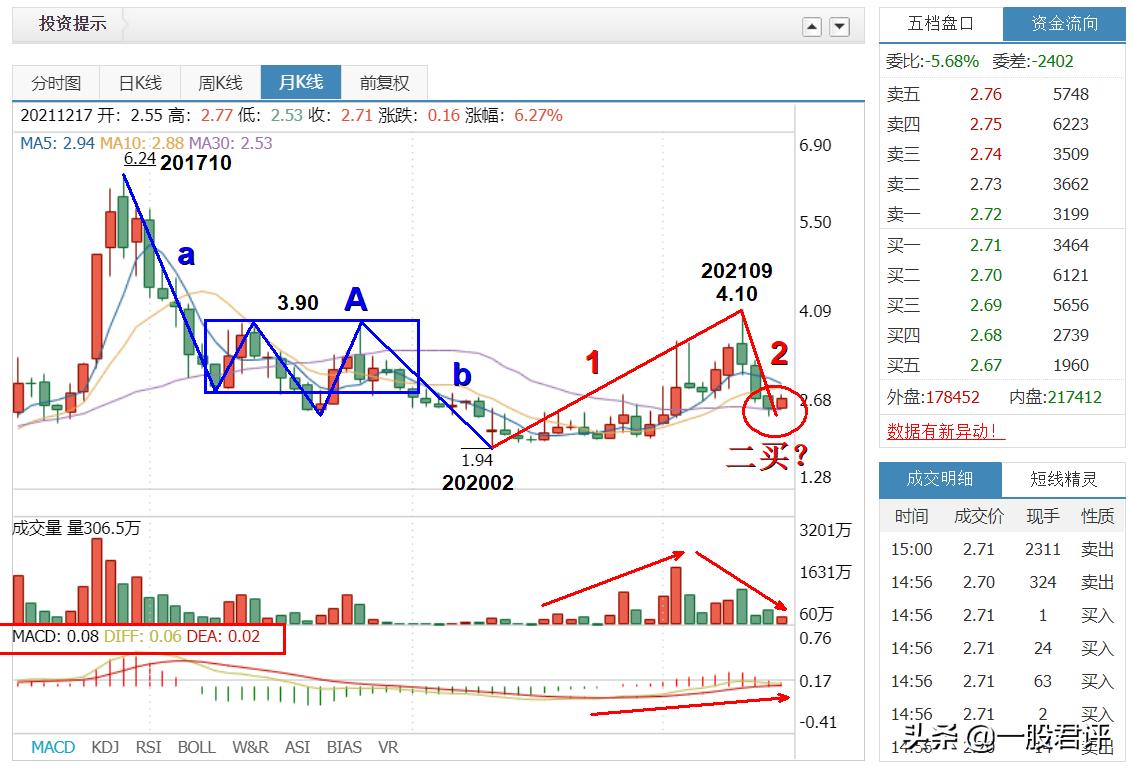
Task: Click the 成交量 量306.5万 label
Action: (x=76, y=528)
